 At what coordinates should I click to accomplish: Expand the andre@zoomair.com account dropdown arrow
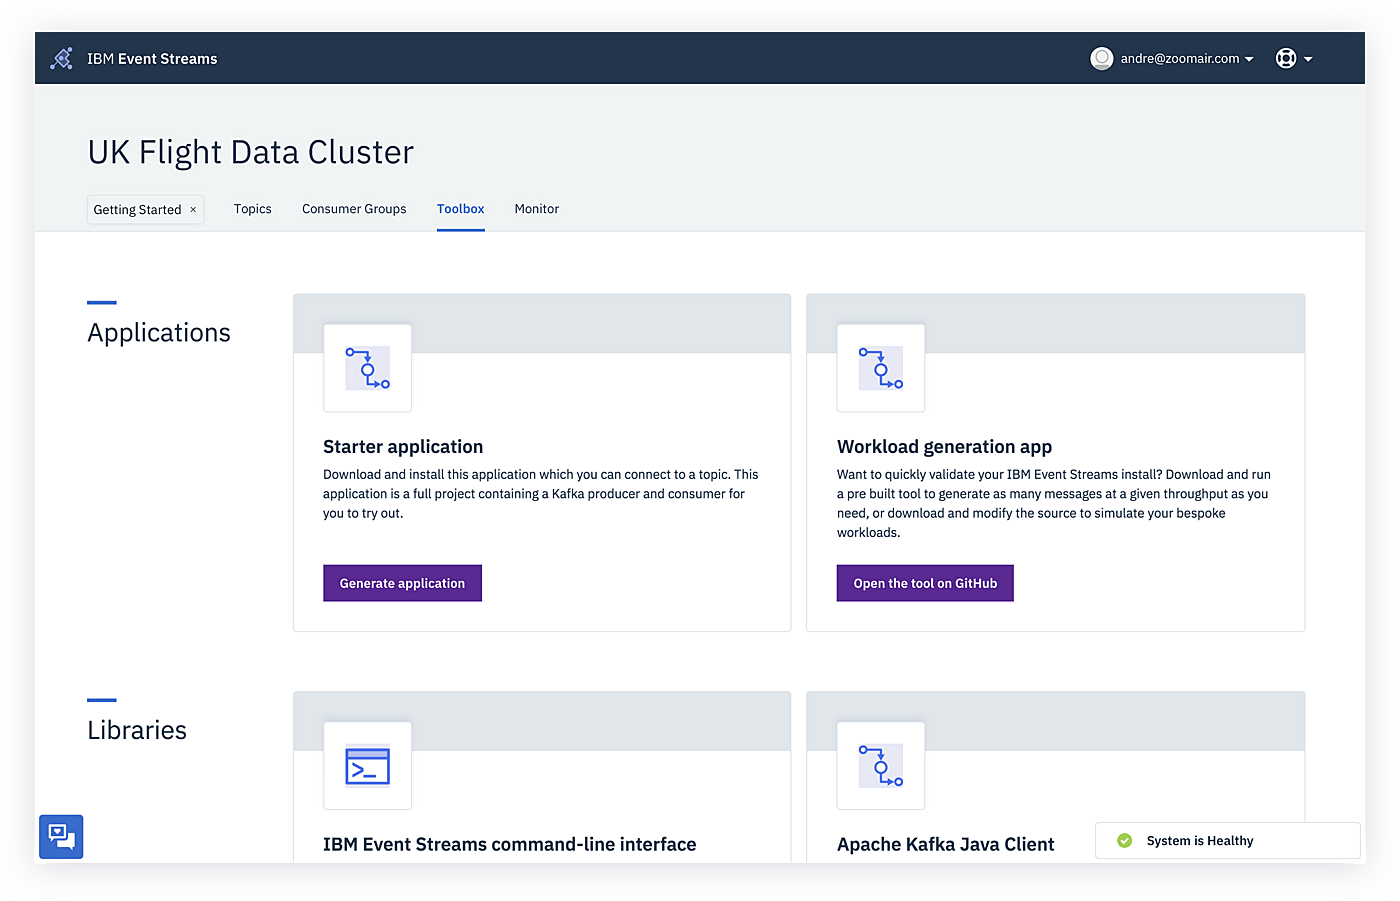click(x=1249, y=60)
